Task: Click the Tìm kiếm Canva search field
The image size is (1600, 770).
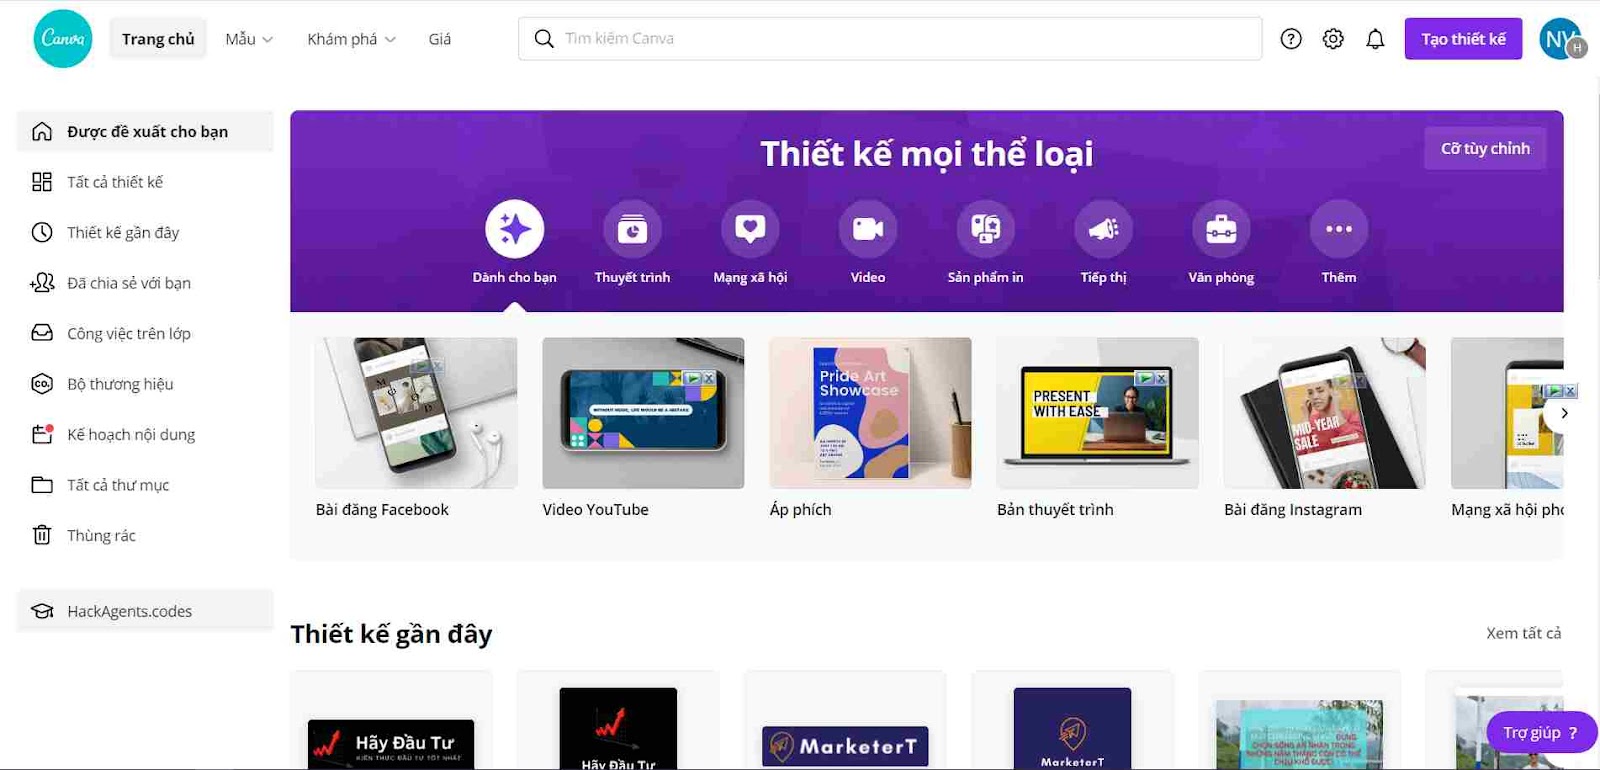Action: (890, 39)
